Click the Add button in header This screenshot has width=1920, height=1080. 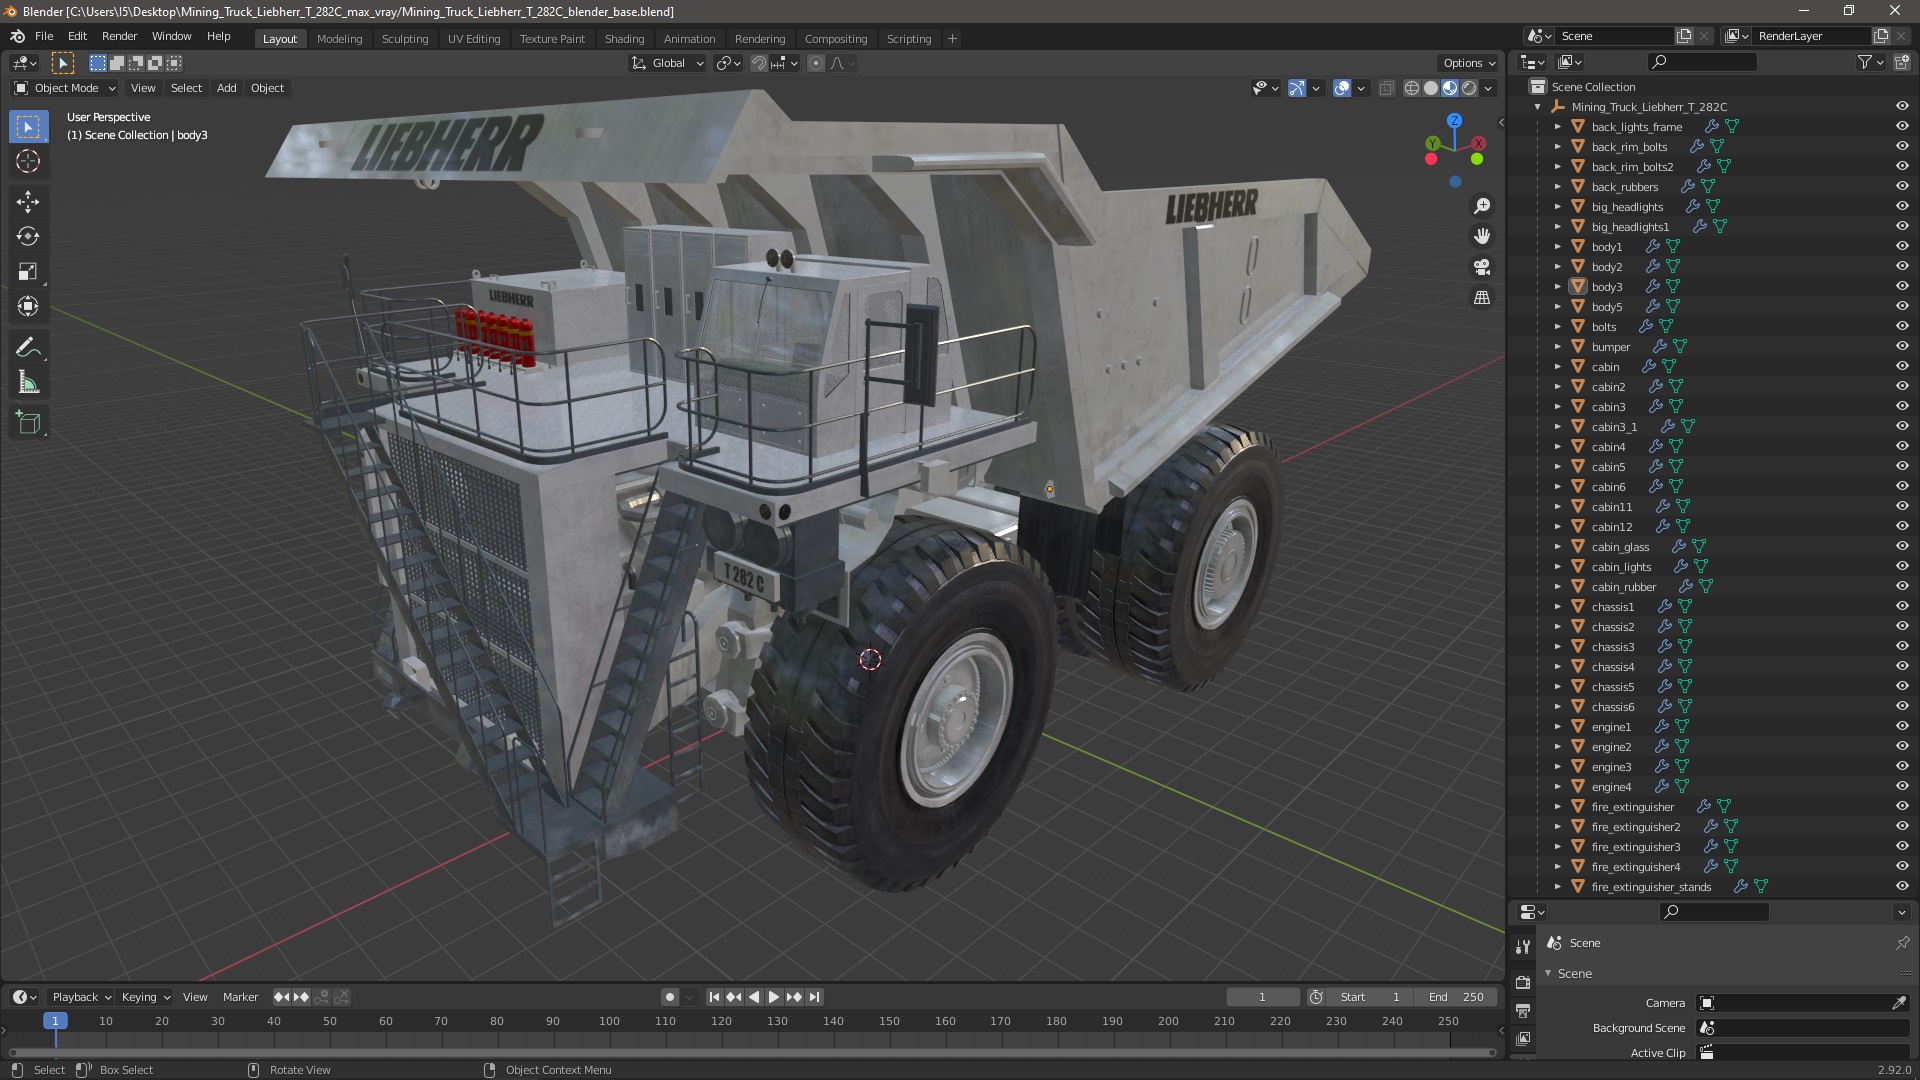tap(225, 87)
